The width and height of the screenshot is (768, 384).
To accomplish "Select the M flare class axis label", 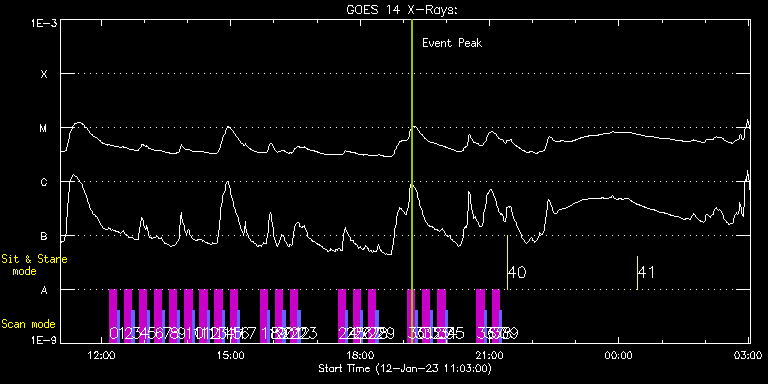I will point(44,128).
